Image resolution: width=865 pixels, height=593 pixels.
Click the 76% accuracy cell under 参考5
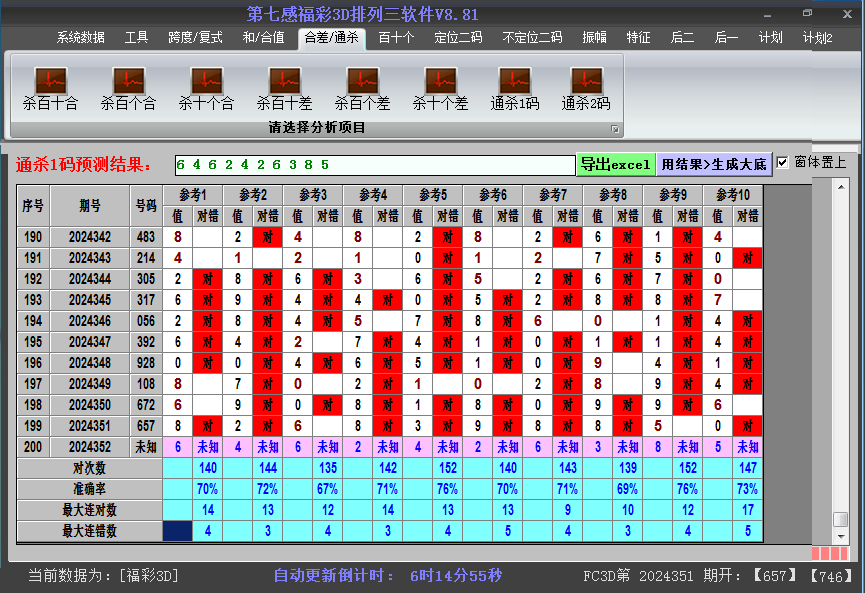coord(447,489)
